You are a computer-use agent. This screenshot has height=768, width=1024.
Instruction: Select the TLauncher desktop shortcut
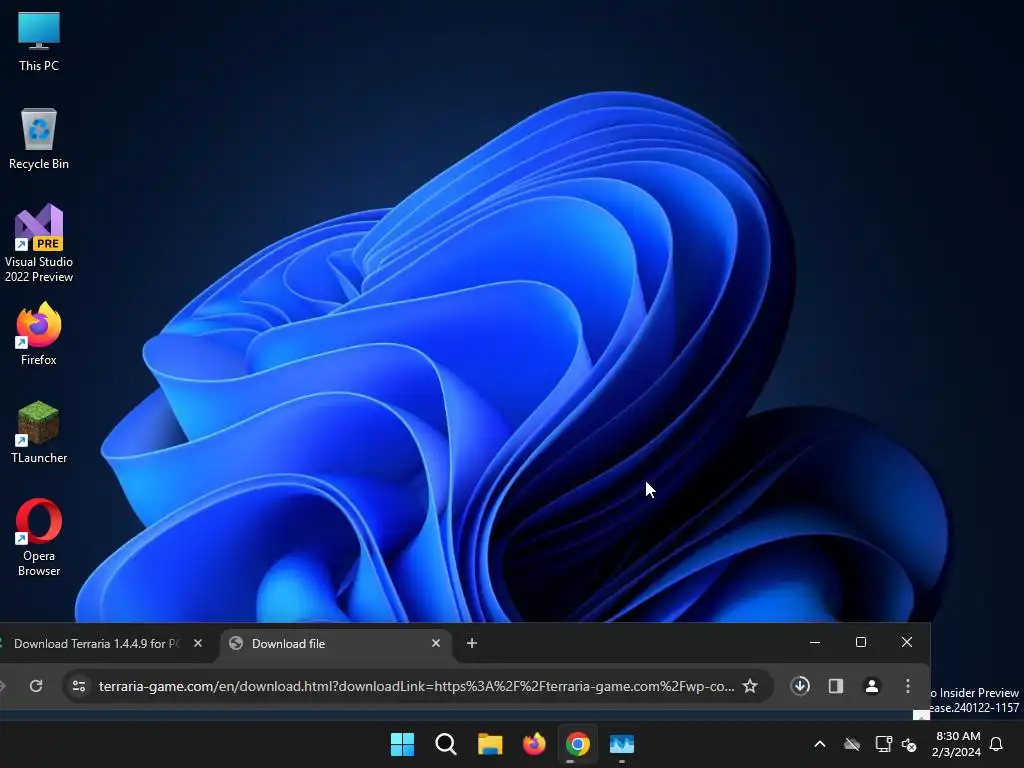[39, 432]
